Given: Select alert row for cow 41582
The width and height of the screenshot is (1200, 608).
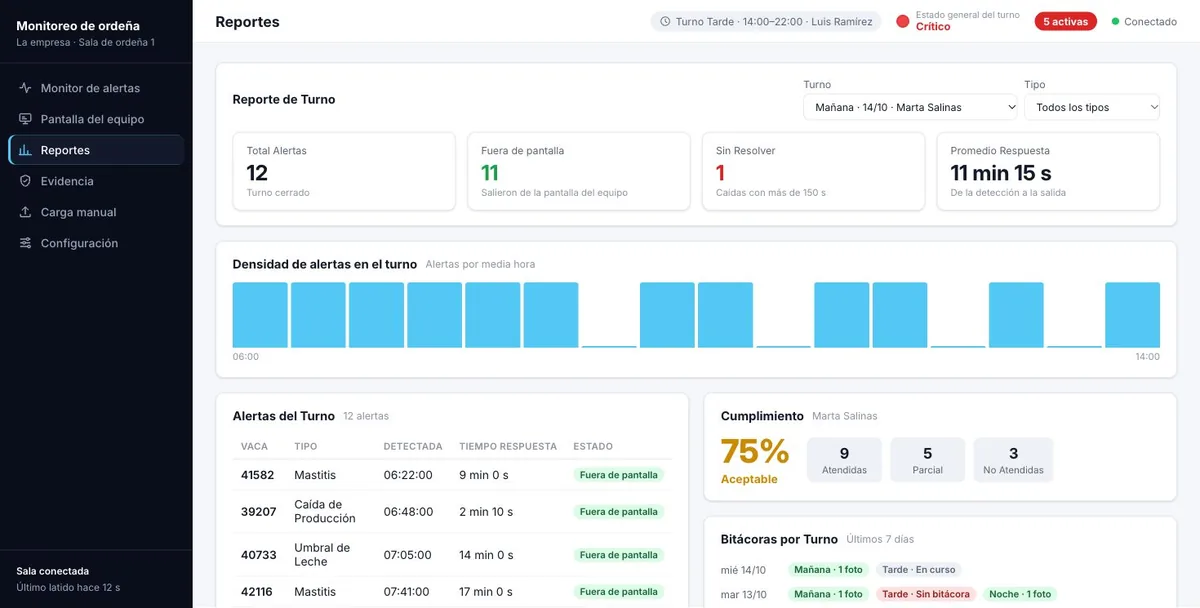Looking at the screenshot, I should coord(452,475).
